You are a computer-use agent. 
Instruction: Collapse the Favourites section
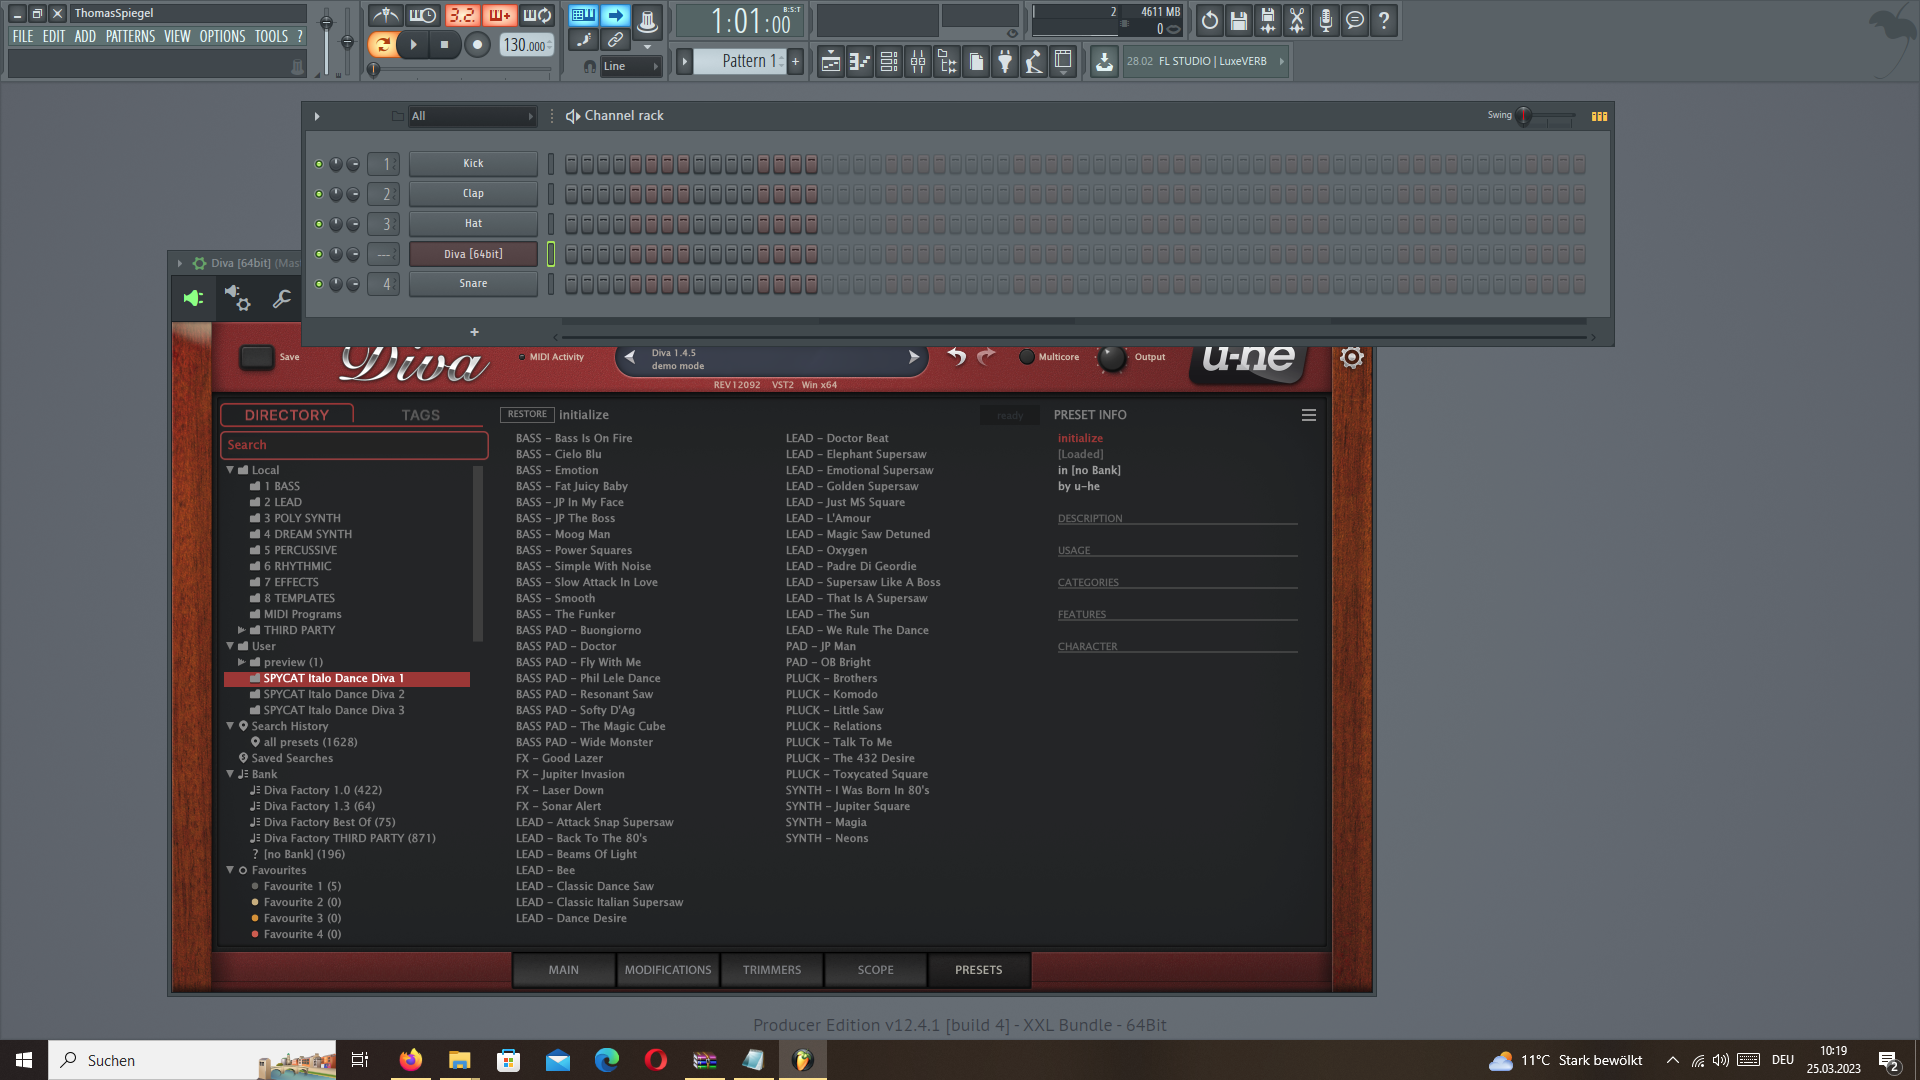pyautogui.click(x=230, y=870)
